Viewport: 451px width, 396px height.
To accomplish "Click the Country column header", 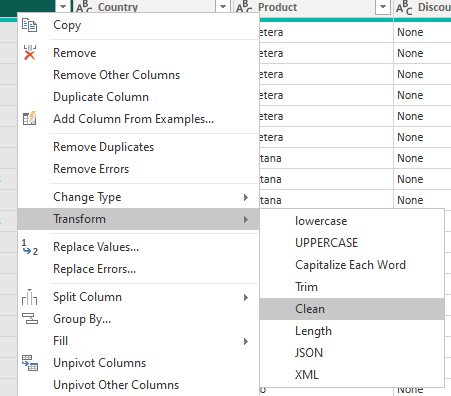I will click(118, 7).
